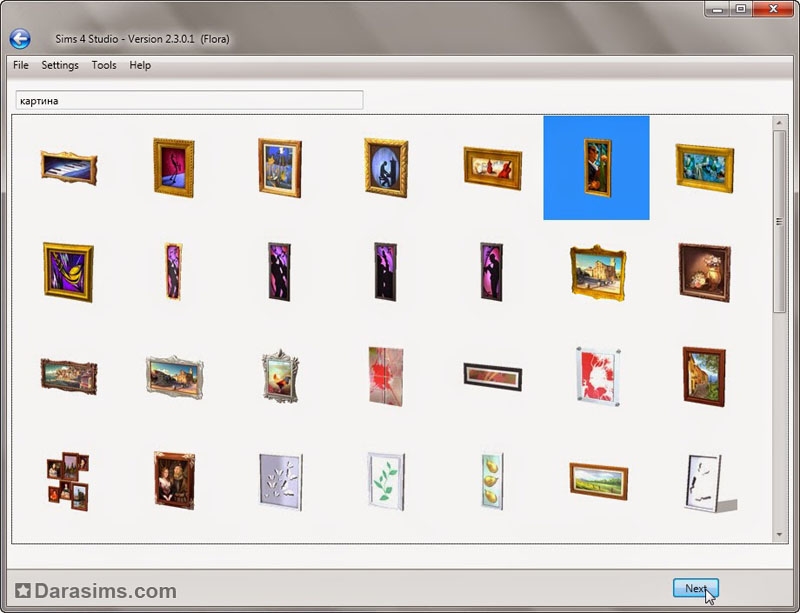This screenshot has width=800, height=613.
Task: Select the flower vase still life painting
Action: coord(705,272)
